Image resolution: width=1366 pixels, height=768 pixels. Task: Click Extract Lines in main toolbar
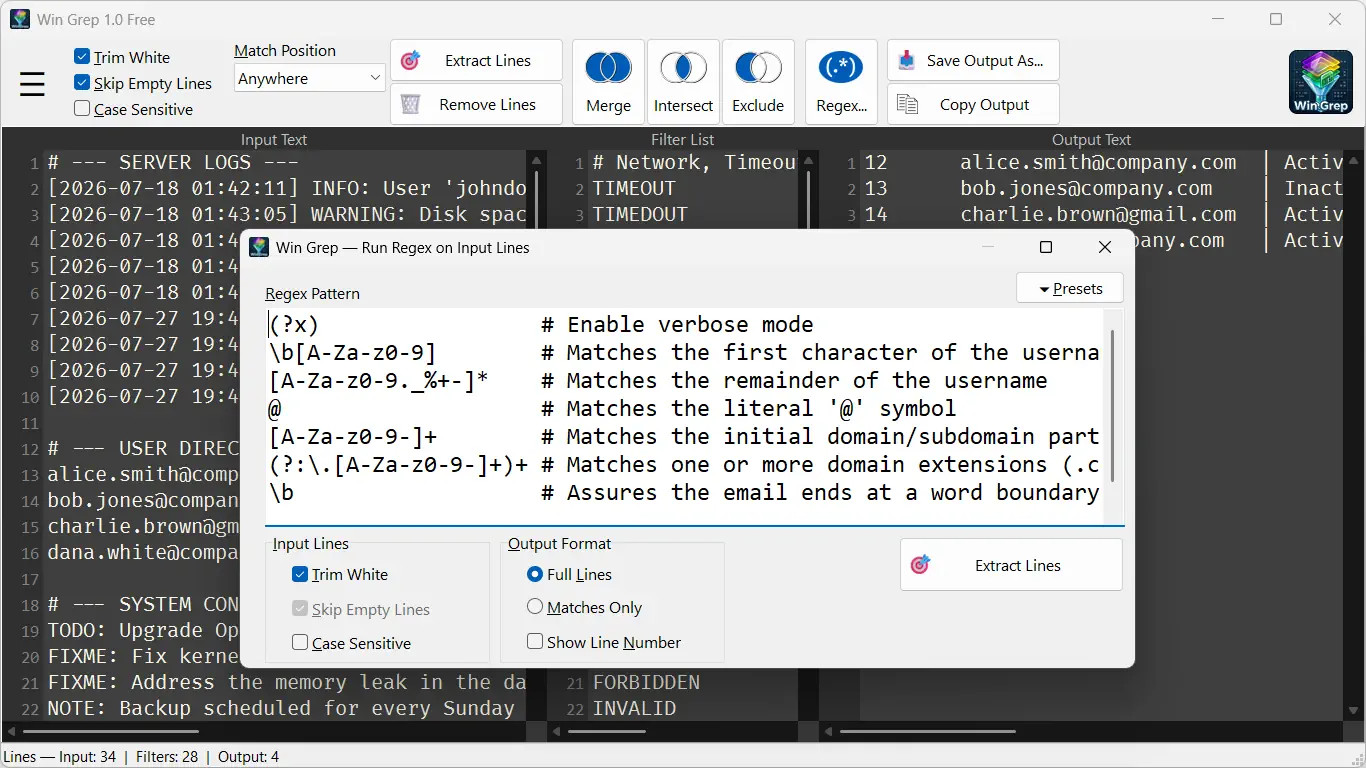click(x=476, y=60)
